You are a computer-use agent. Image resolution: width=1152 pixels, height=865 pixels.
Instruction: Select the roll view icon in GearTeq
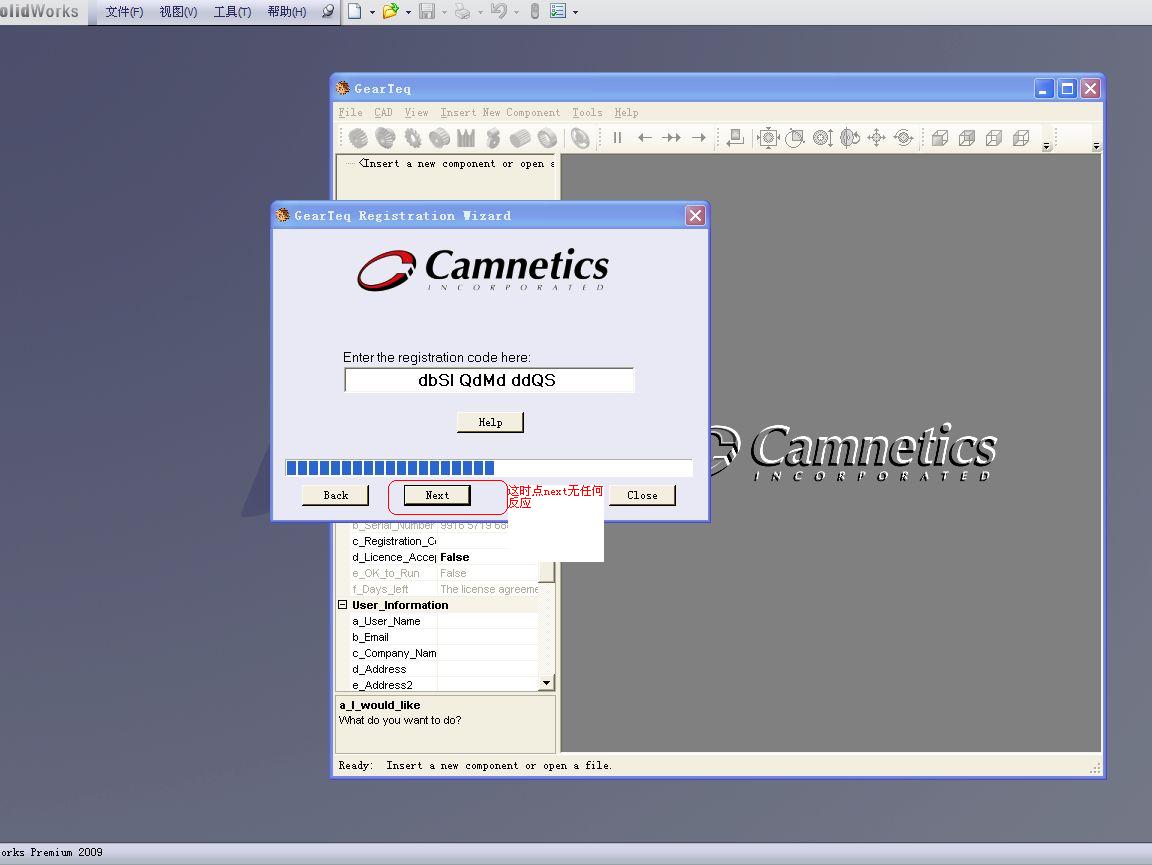pyautogui.click(x=904, y=137)
